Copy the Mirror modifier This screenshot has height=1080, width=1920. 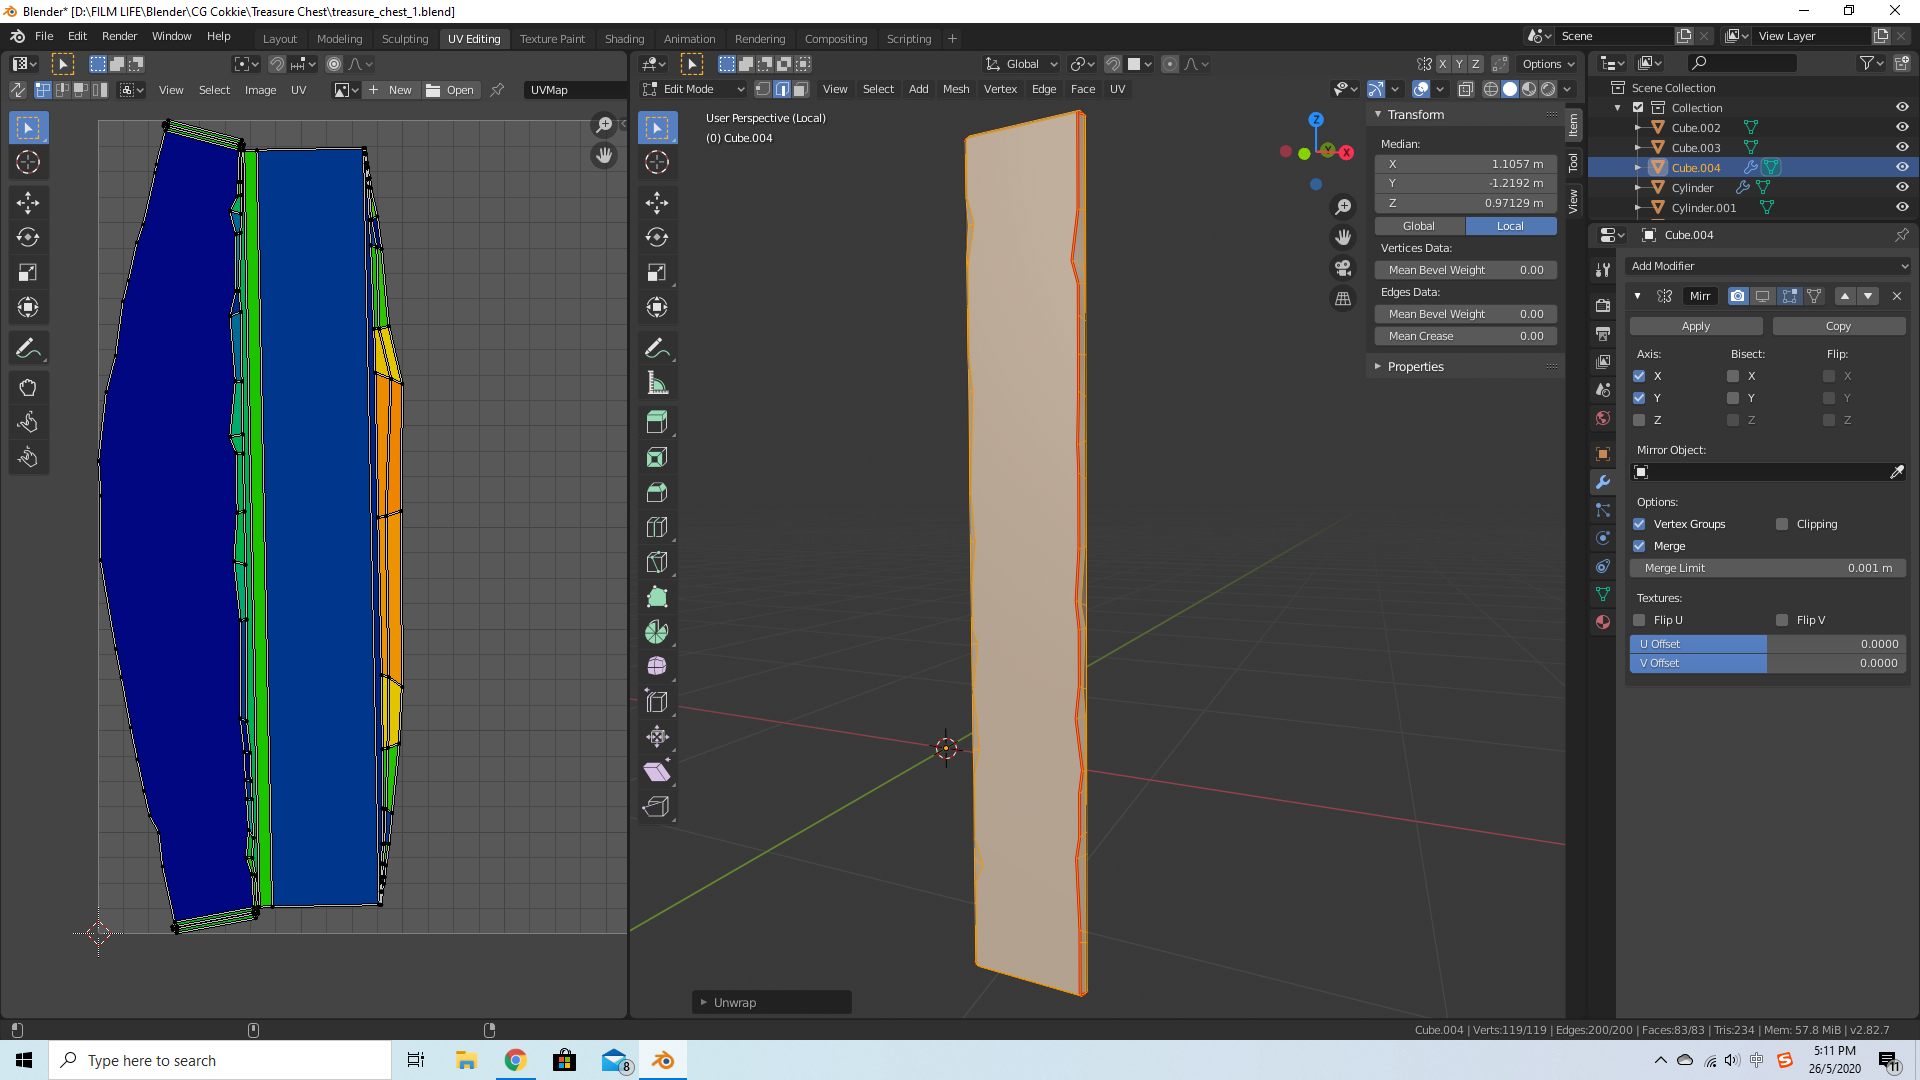(1838, 326)
